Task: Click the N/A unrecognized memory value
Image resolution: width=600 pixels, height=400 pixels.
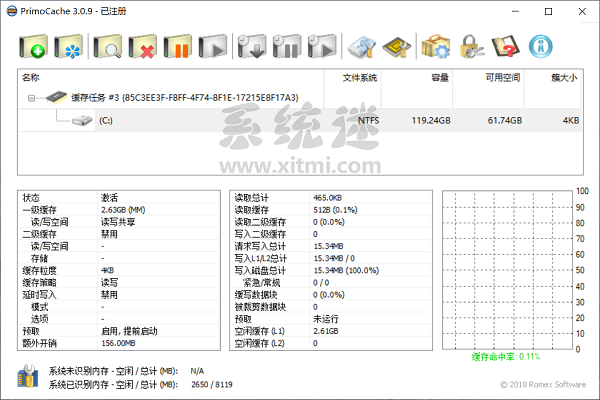Action: (197, 371)
